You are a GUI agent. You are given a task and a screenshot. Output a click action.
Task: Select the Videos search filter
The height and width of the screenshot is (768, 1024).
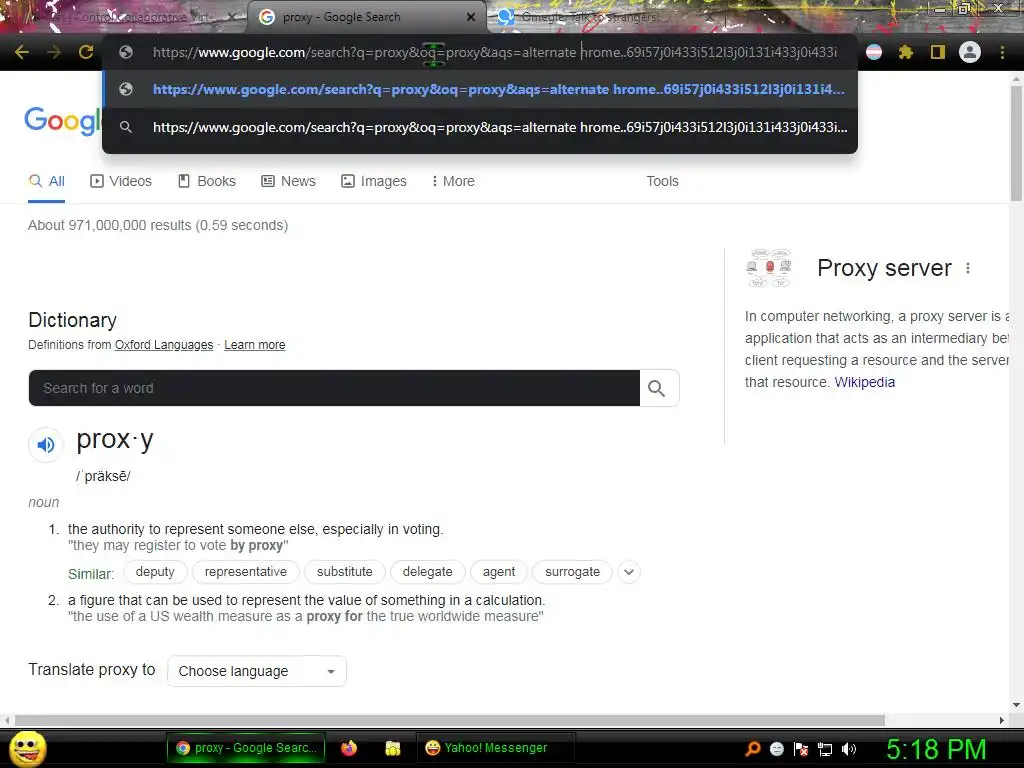pos(121,181)
